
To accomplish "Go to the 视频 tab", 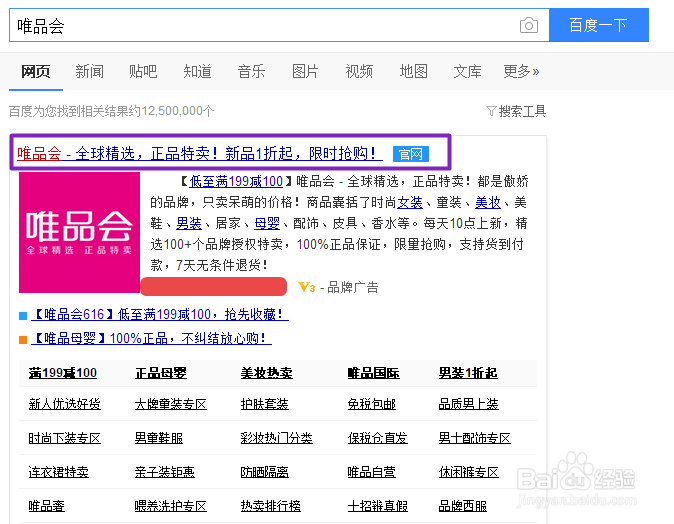I will [x=359, y=71].
